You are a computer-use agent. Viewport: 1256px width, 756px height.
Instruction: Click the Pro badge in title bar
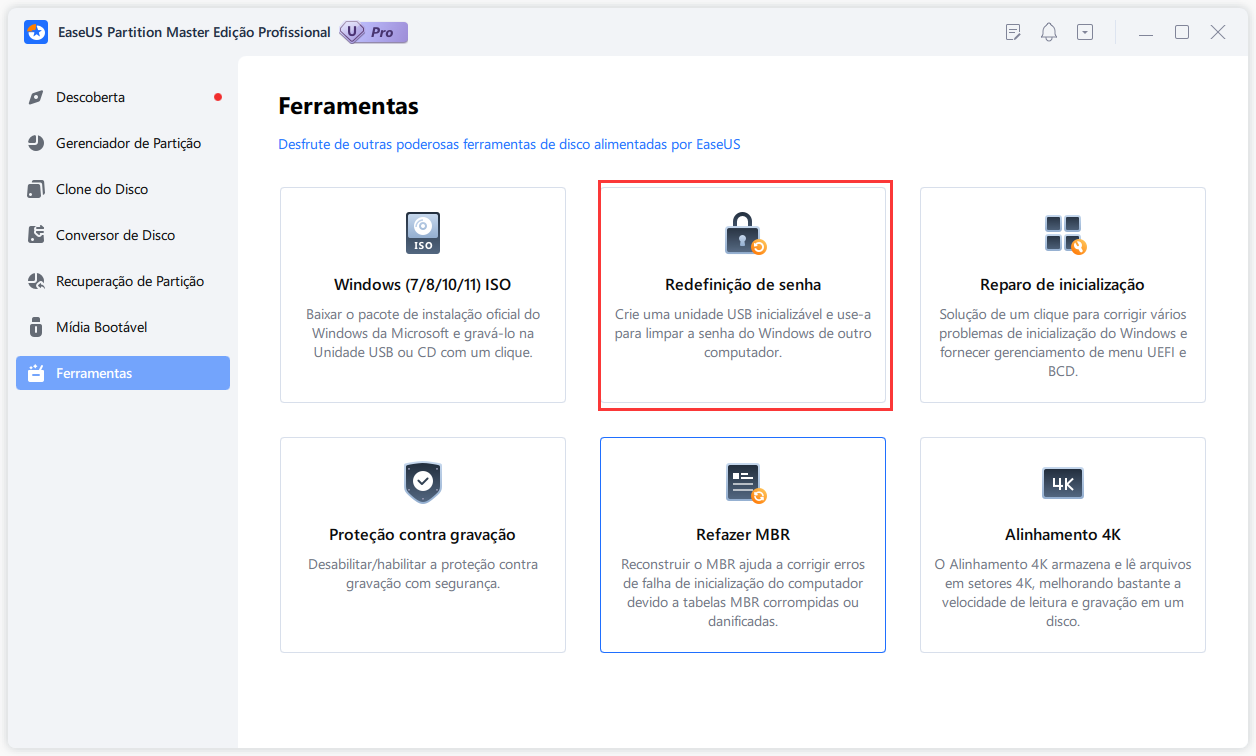pyautogui.click(x=373, y=32)
